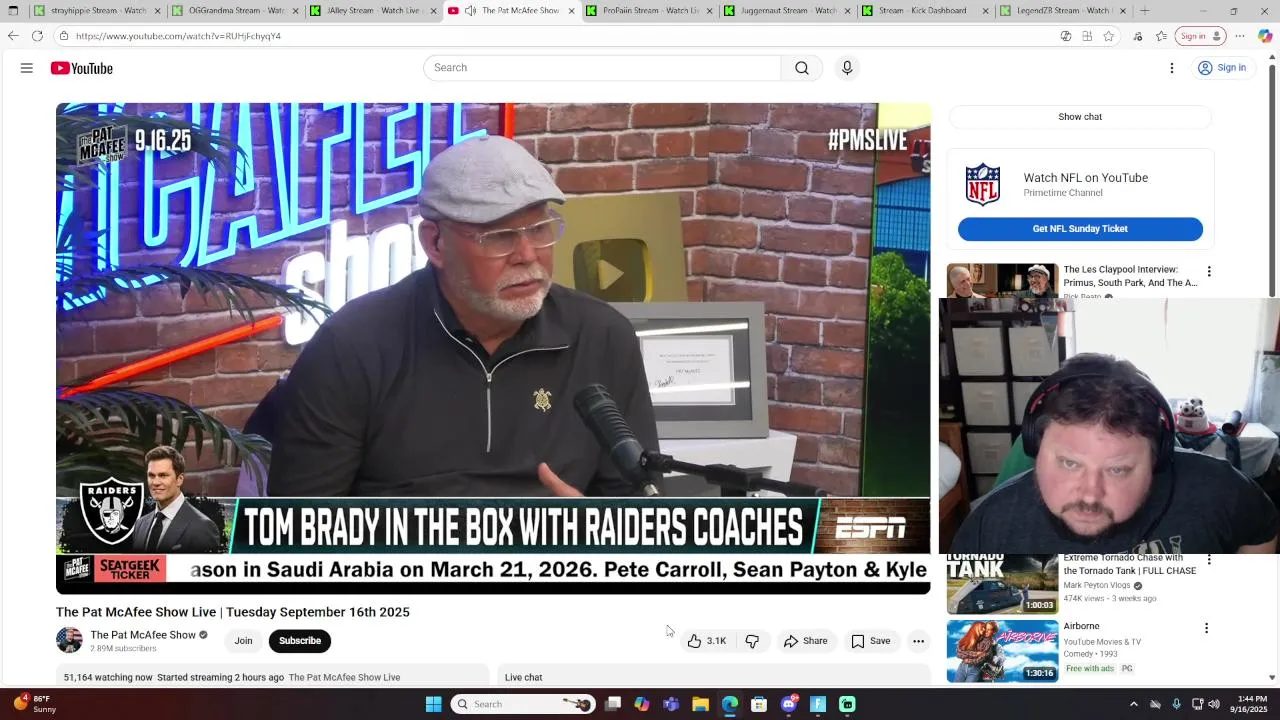Sign in to YouTube
The width and height of the screenshot is (1280, 720).
(1222, 68)
